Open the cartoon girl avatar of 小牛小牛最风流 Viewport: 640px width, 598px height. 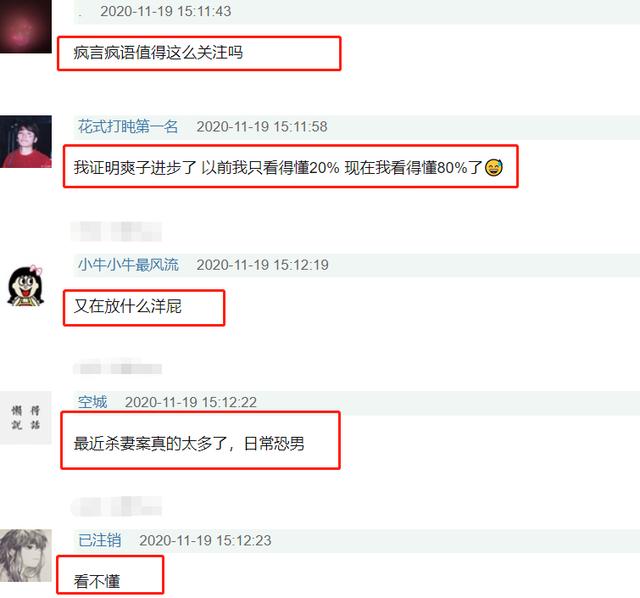point(26,286)
